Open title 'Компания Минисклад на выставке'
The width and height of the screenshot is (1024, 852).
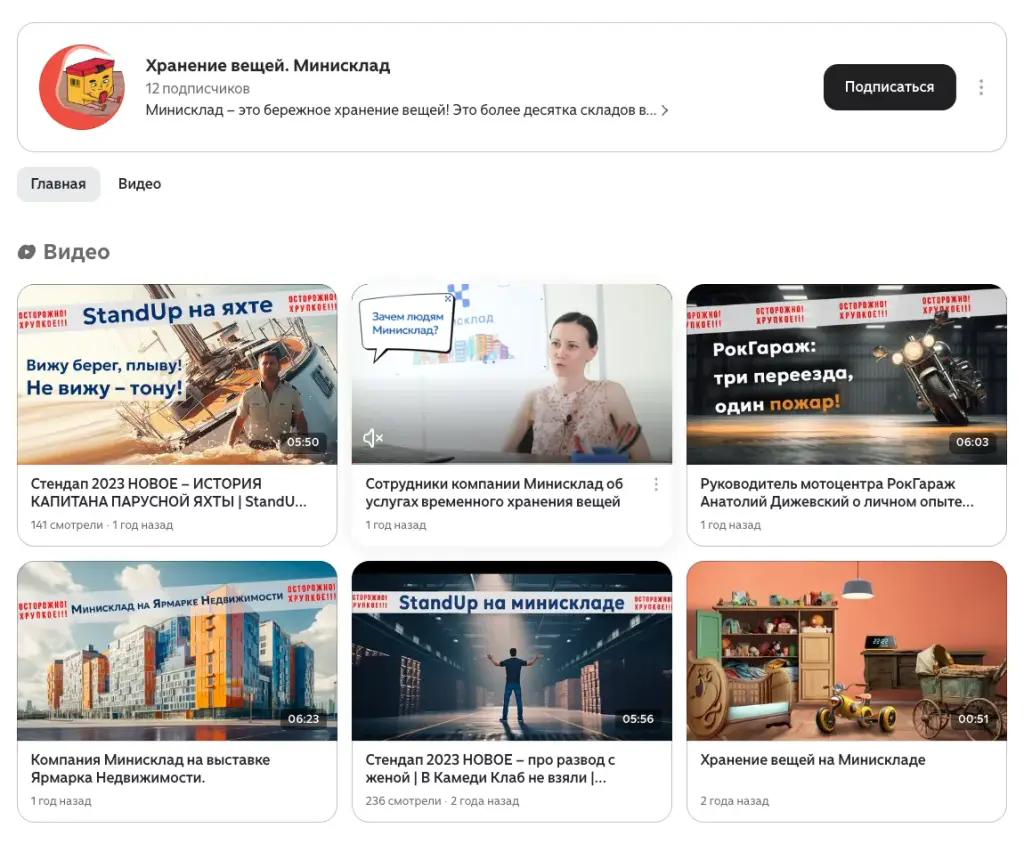[150, 769]
